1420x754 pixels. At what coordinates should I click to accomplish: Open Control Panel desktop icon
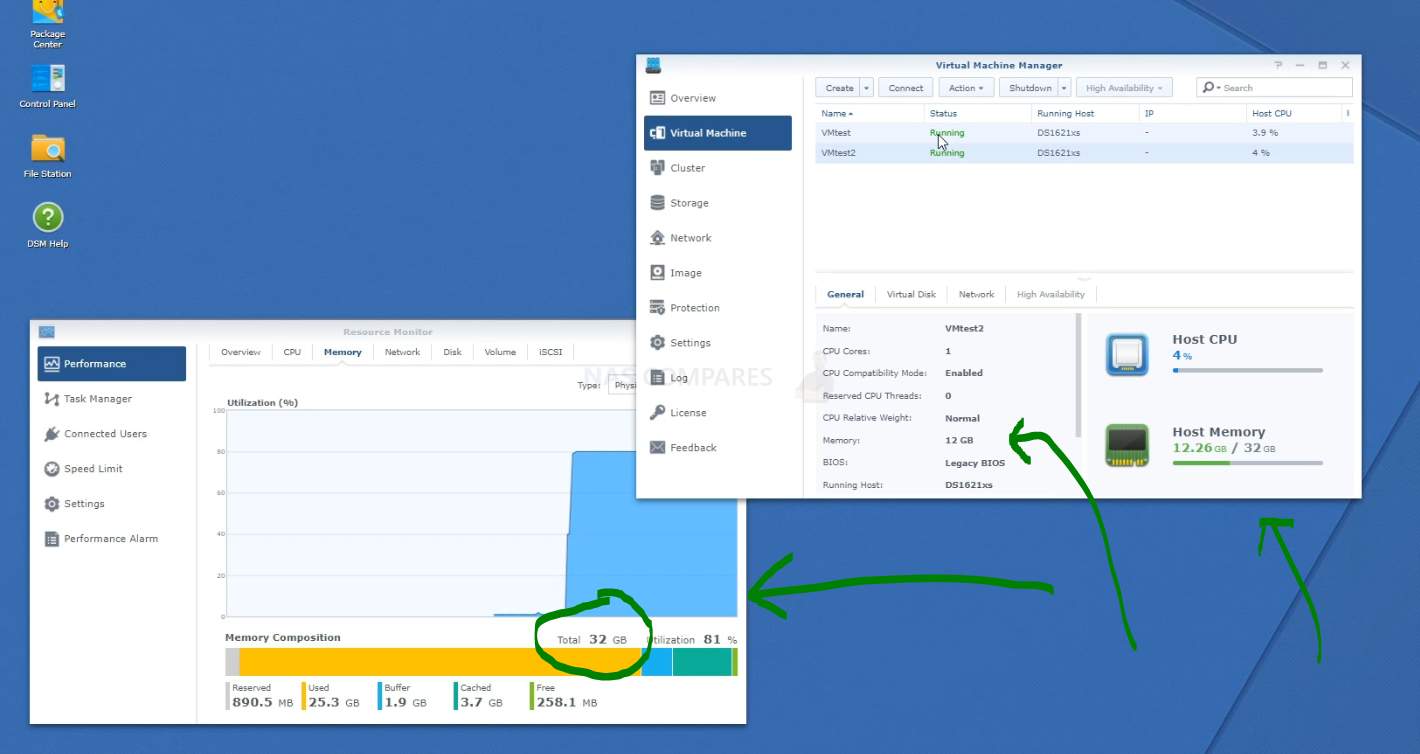pyautogui.click(x=47, y=86)
